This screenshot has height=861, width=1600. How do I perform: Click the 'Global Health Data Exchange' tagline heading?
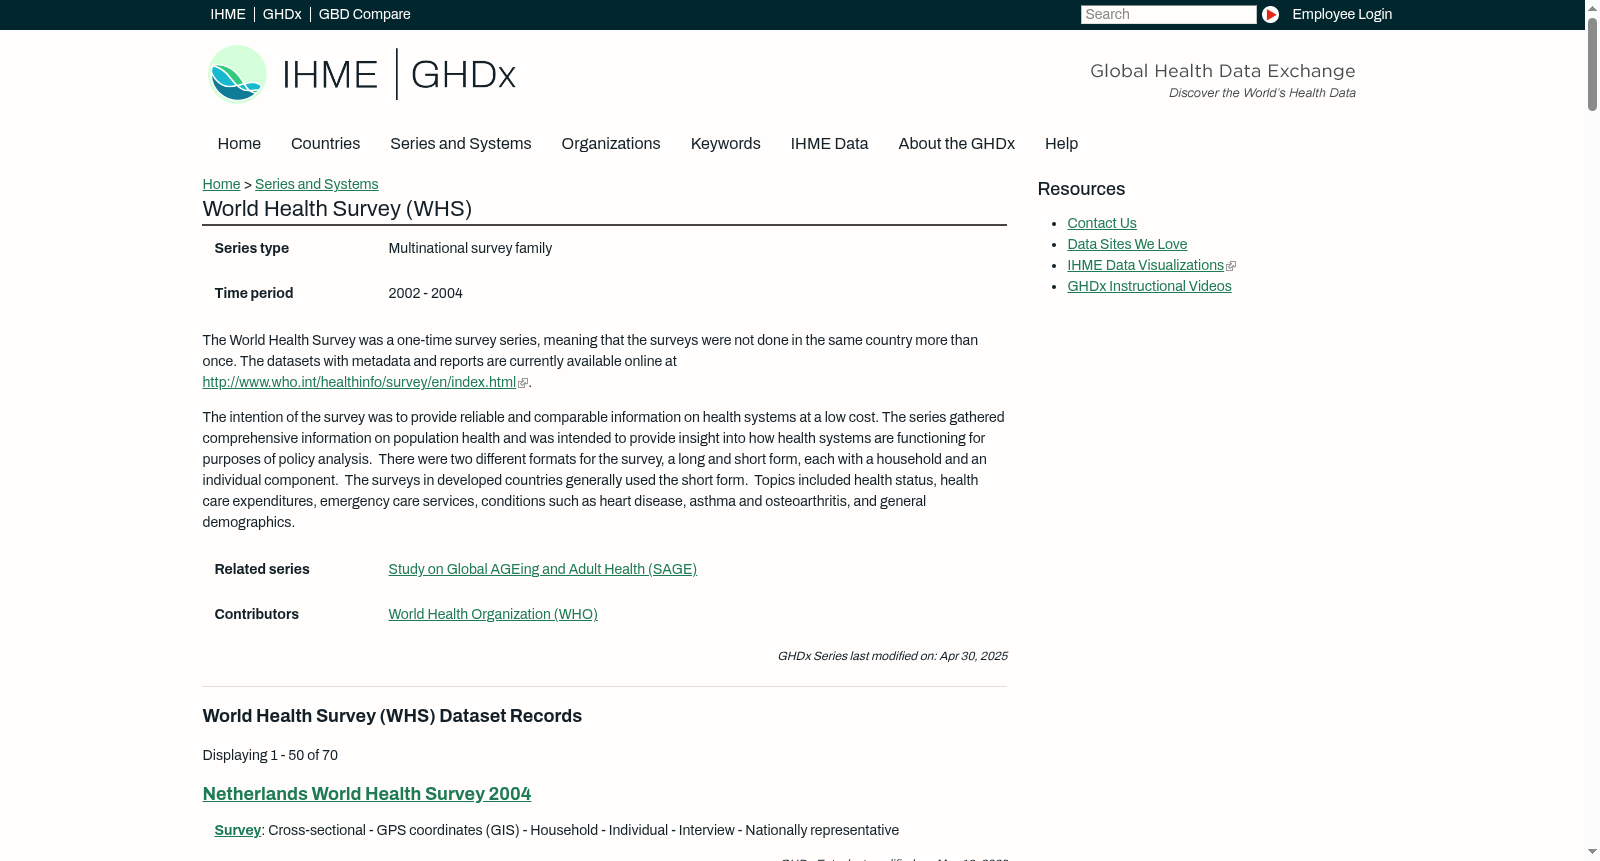click(x=1222, y=71)
